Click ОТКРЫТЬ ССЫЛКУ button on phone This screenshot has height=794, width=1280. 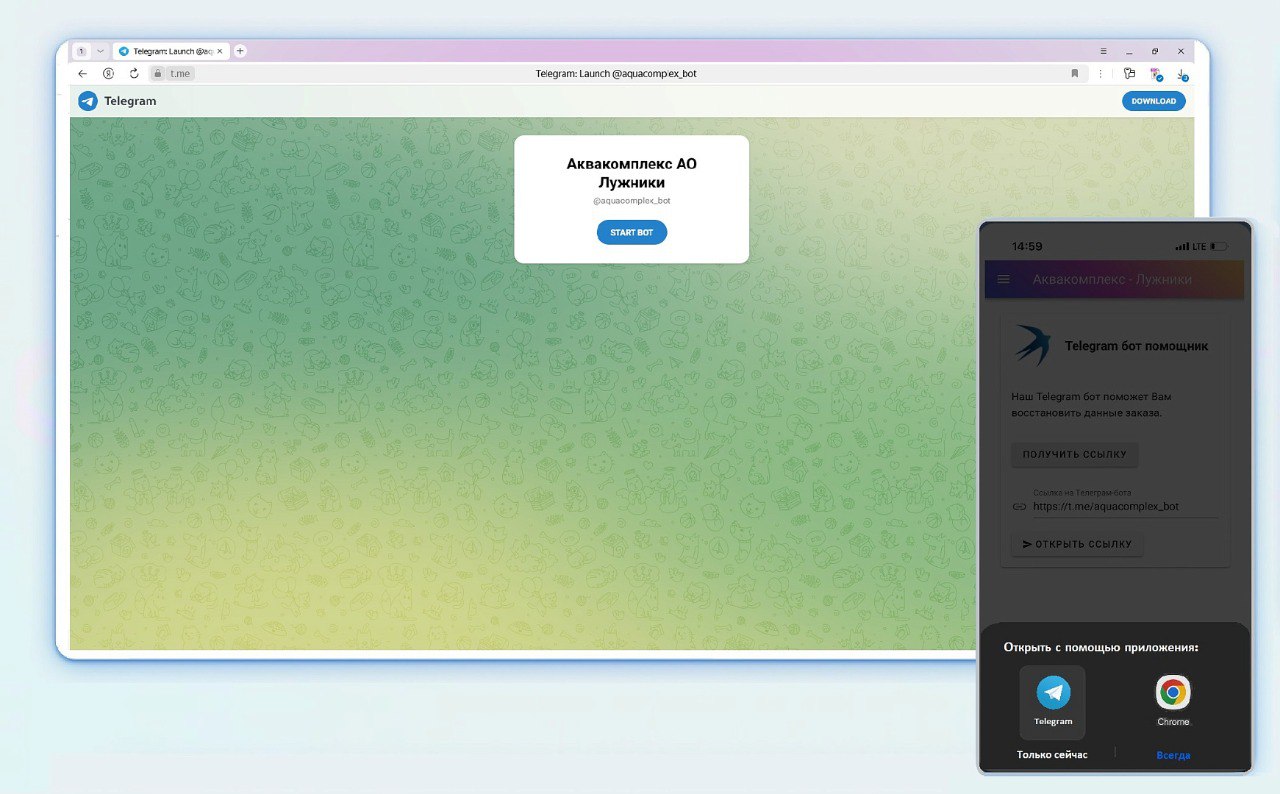1077,544
